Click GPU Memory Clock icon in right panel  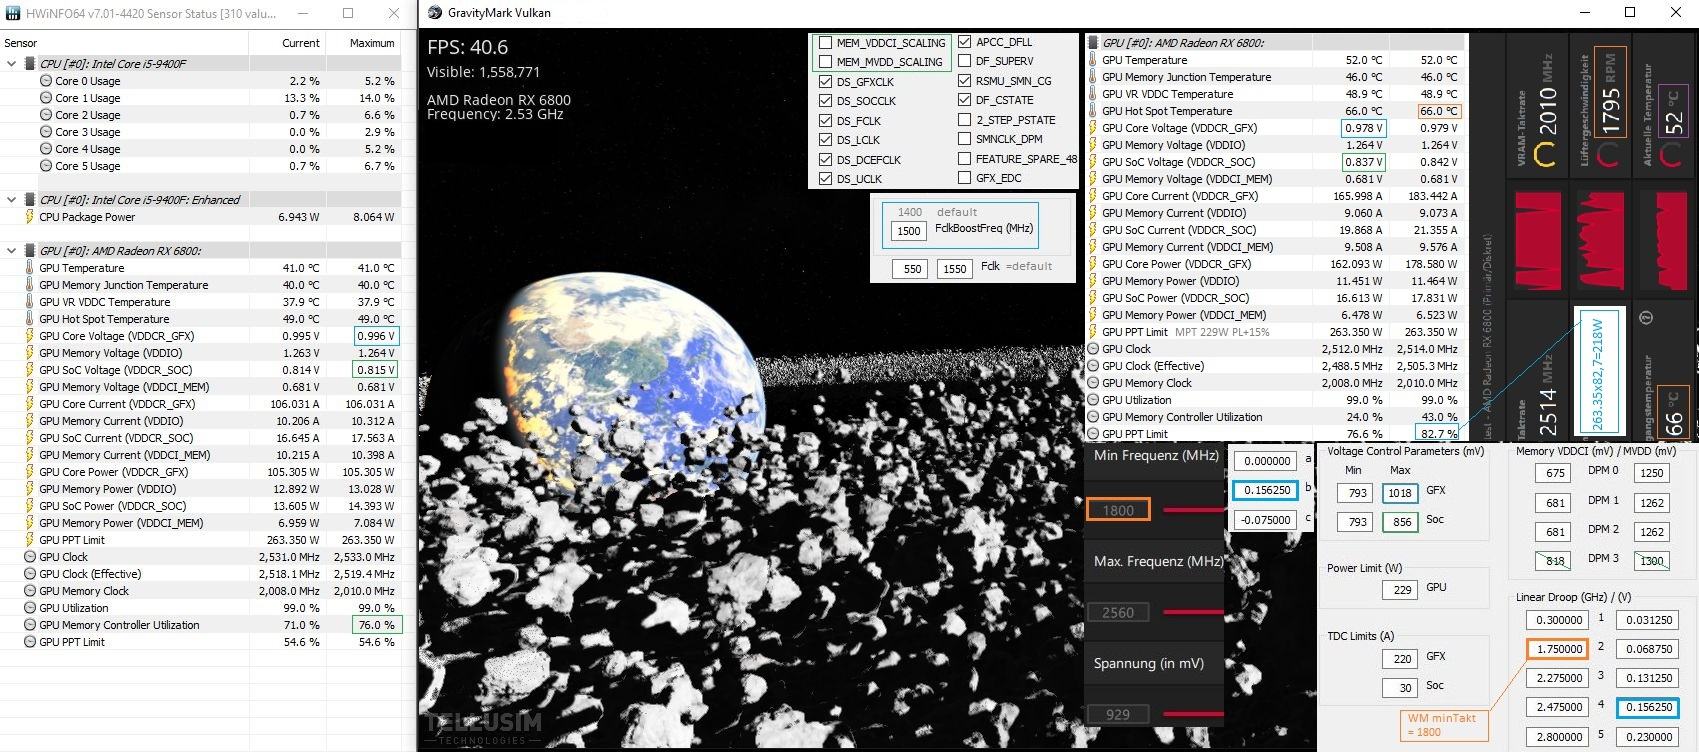(1093, 383)
